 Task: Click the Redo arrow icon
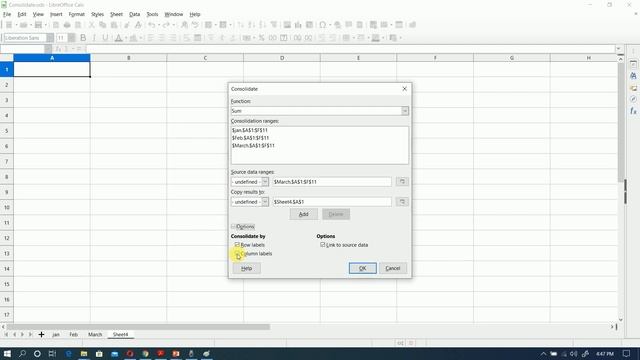166,25
